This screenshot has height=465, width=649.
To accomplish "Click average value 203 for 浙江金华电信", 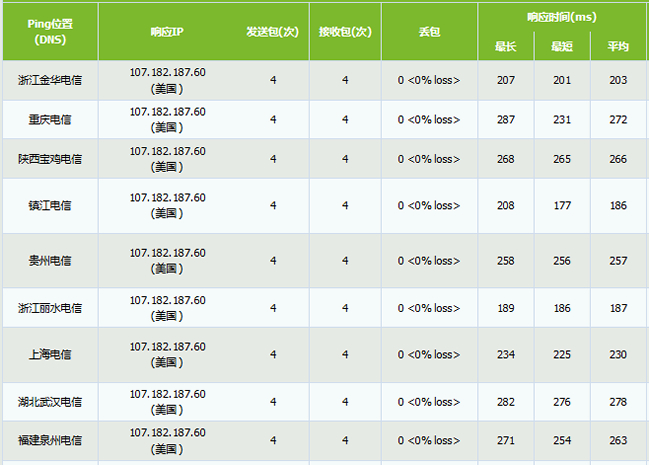I will point(618,80).
